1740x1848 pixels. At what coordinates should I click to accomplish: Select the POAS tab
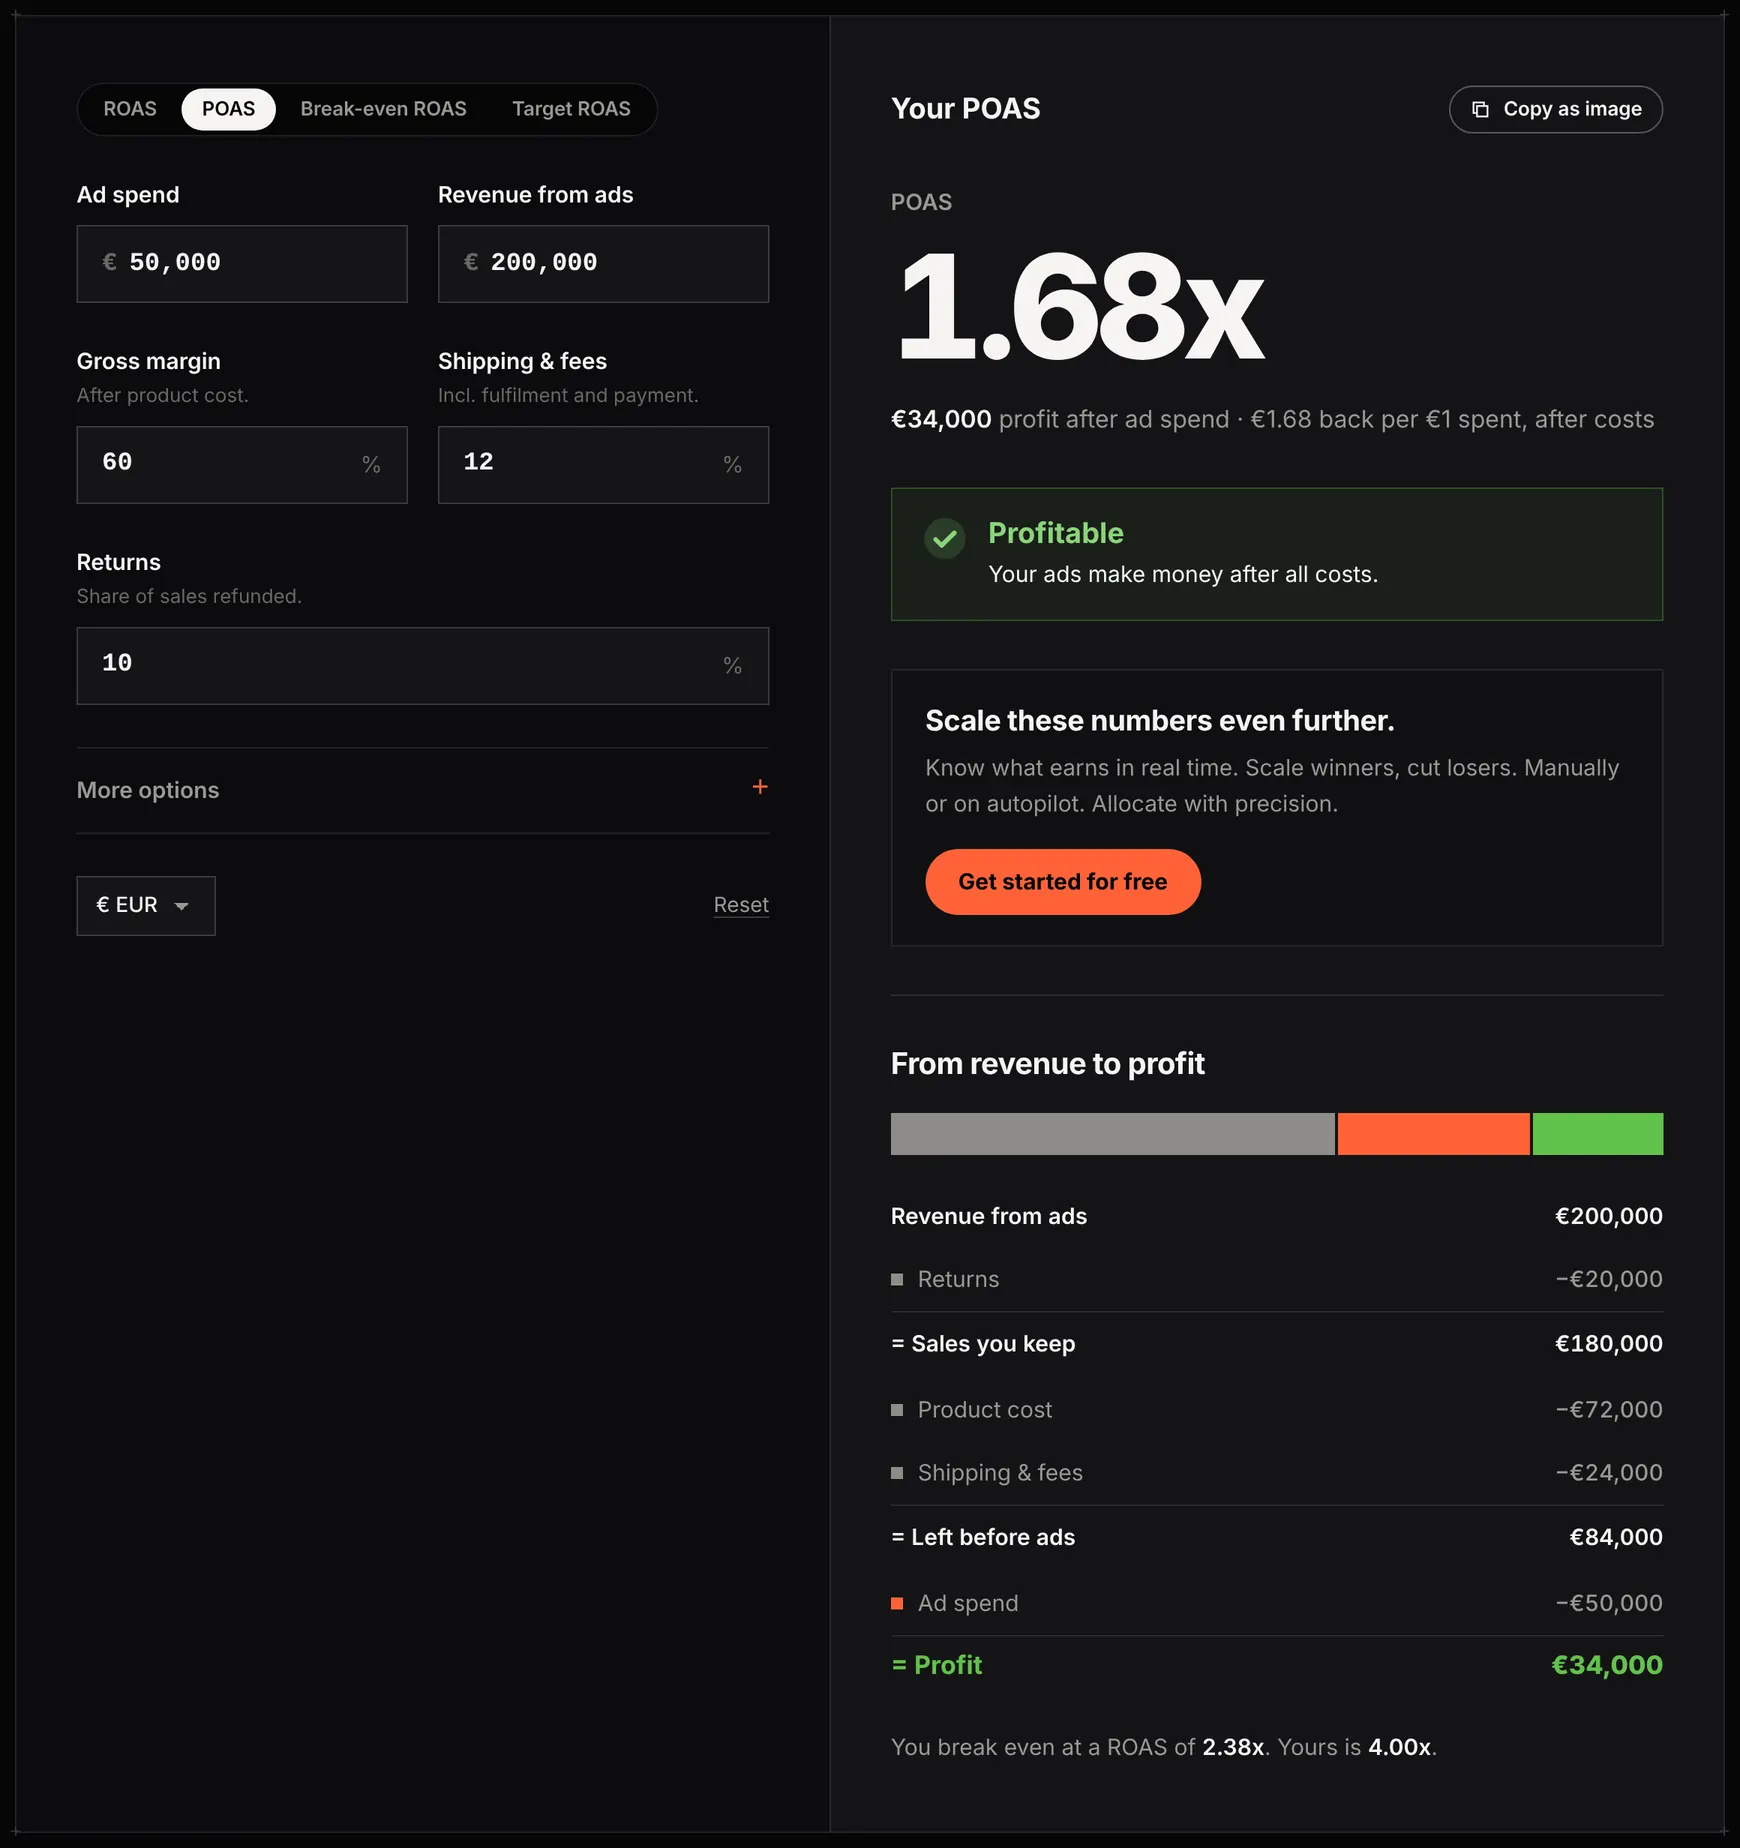pos(228,109)
